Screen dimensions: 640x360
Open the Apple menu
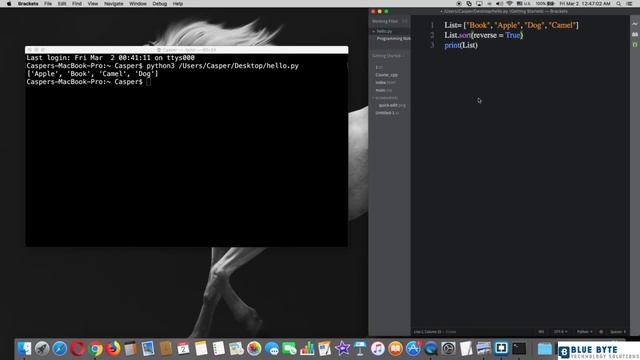coord(9,4)
